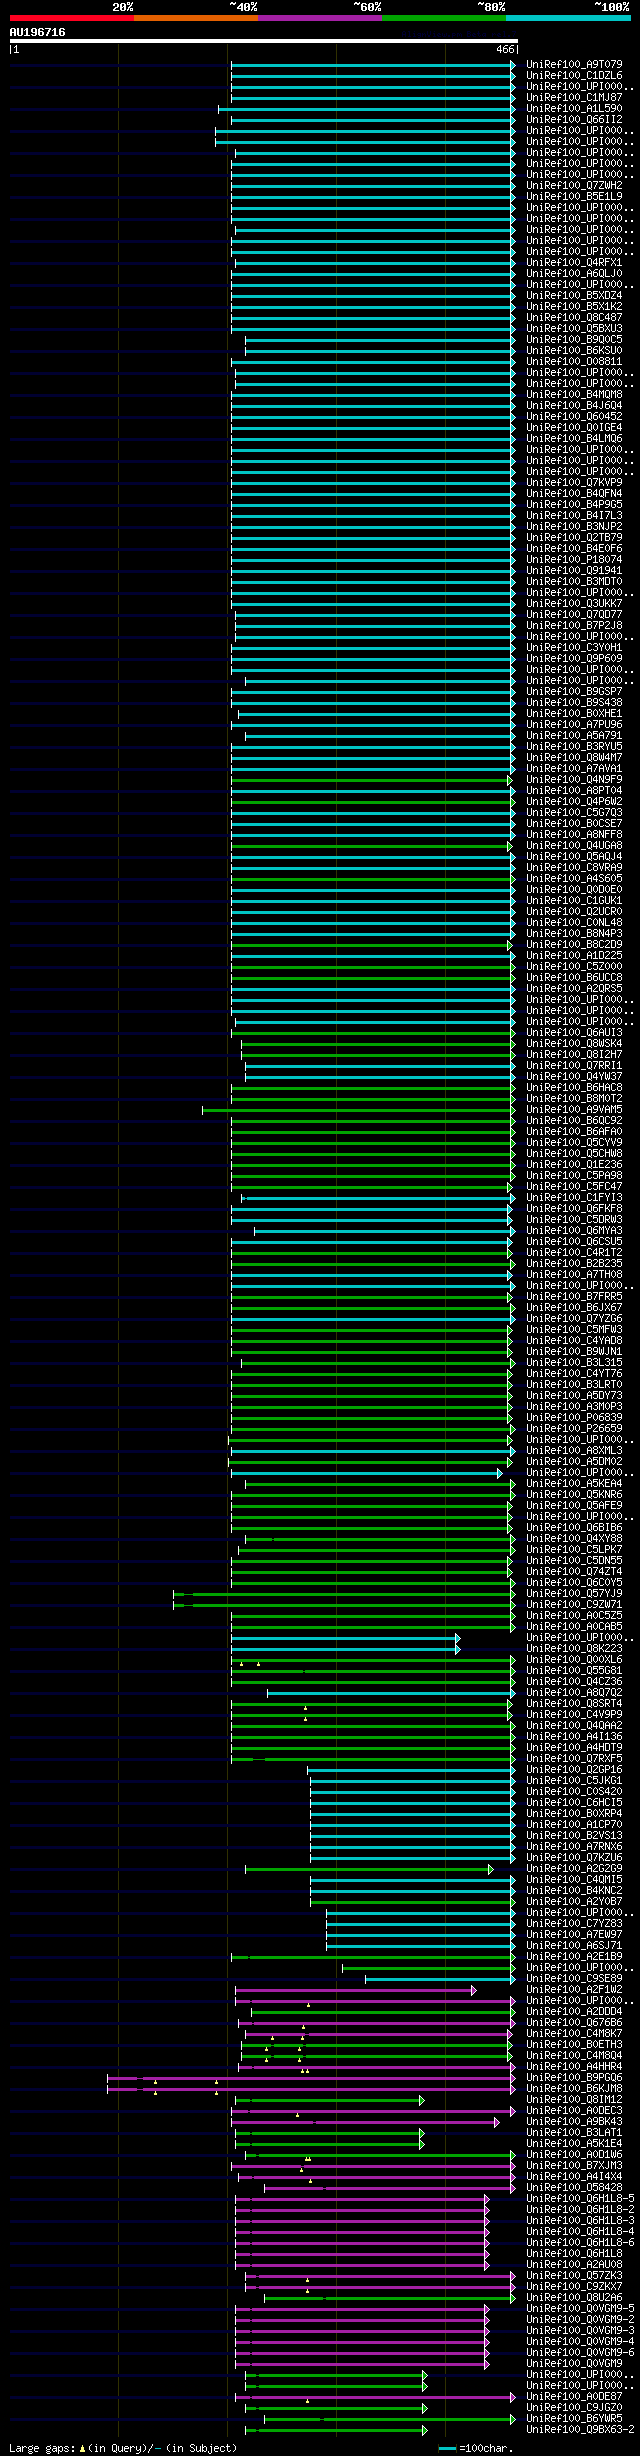Click the UniRef100_Q6AUI3 label
The height and width of the screenshot is (2456, 640).
pyautogui.click(x=574, y=1032)
